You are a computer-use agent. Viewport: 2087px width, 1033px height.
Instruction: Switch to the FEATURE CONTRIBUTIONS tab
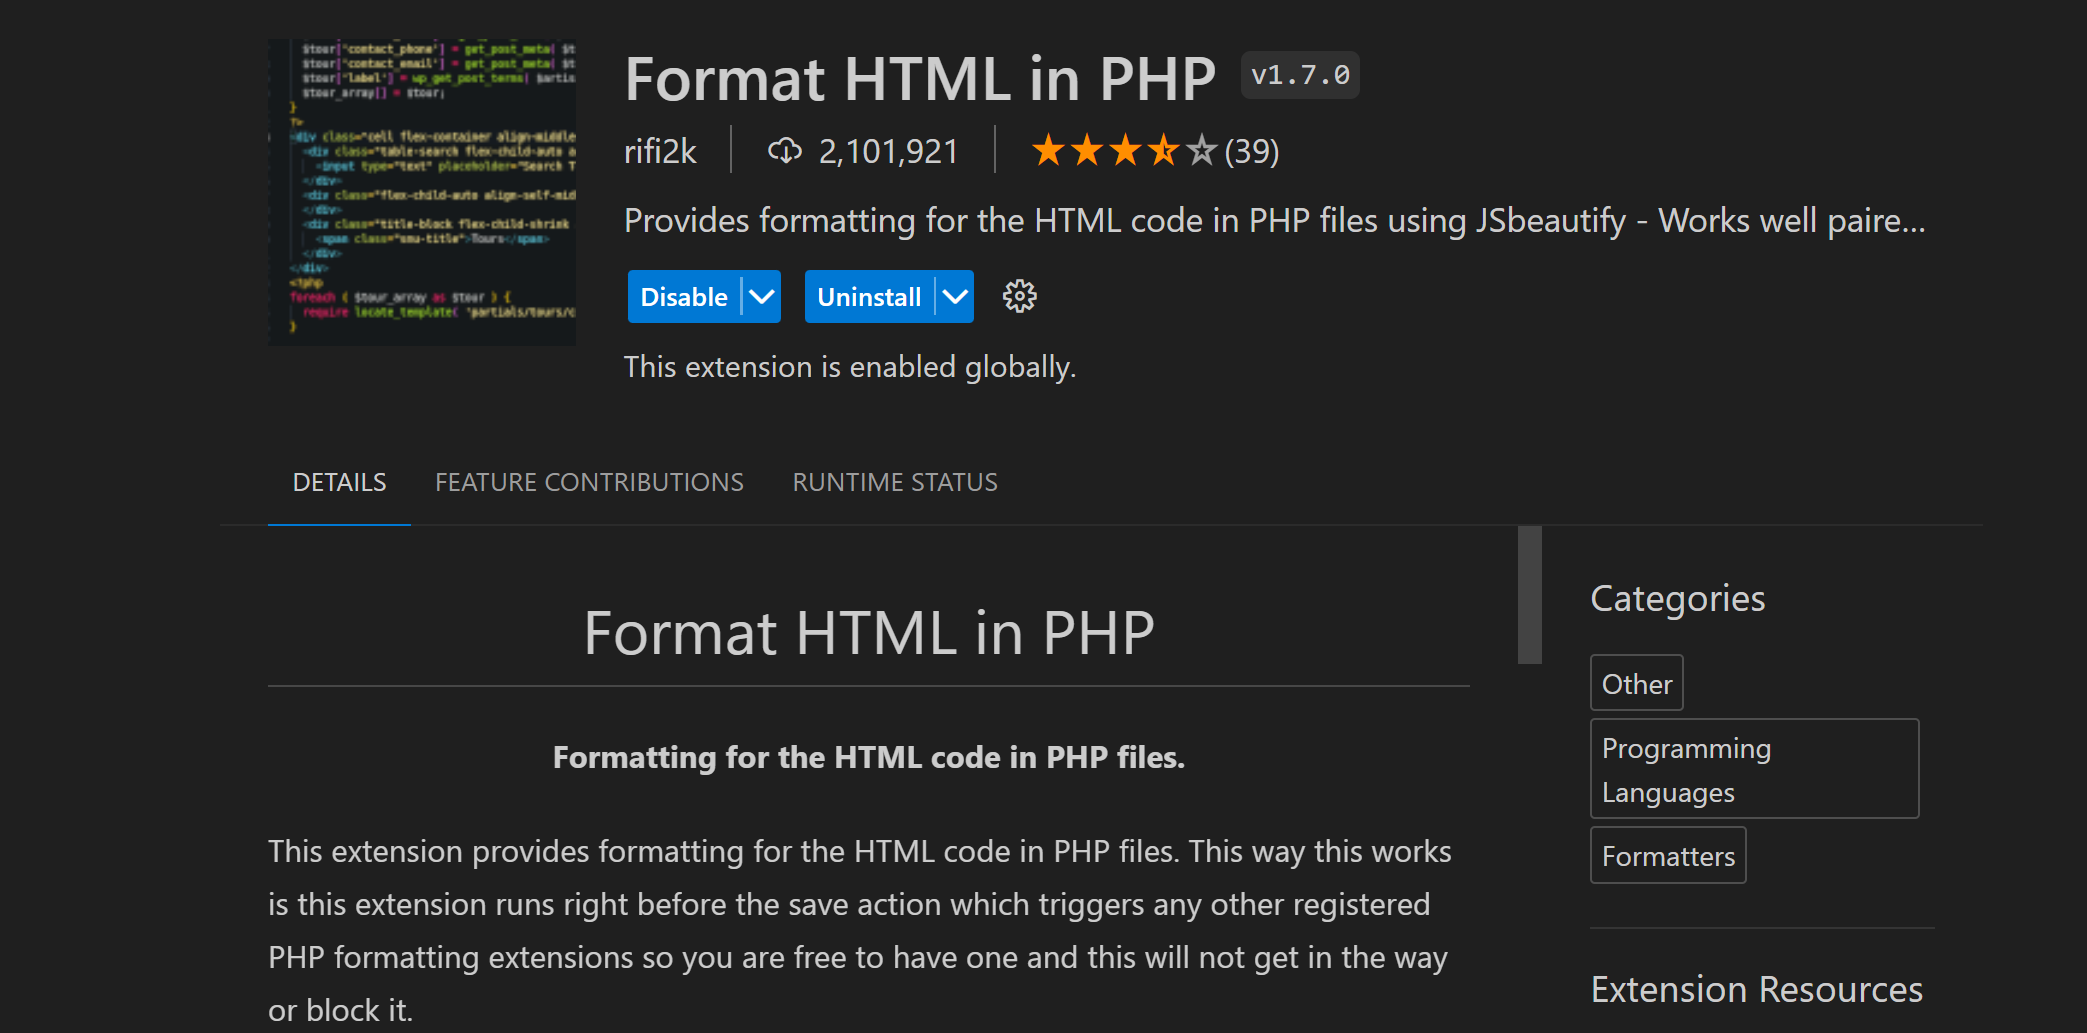pyautogui.click(x=589, y=482)
